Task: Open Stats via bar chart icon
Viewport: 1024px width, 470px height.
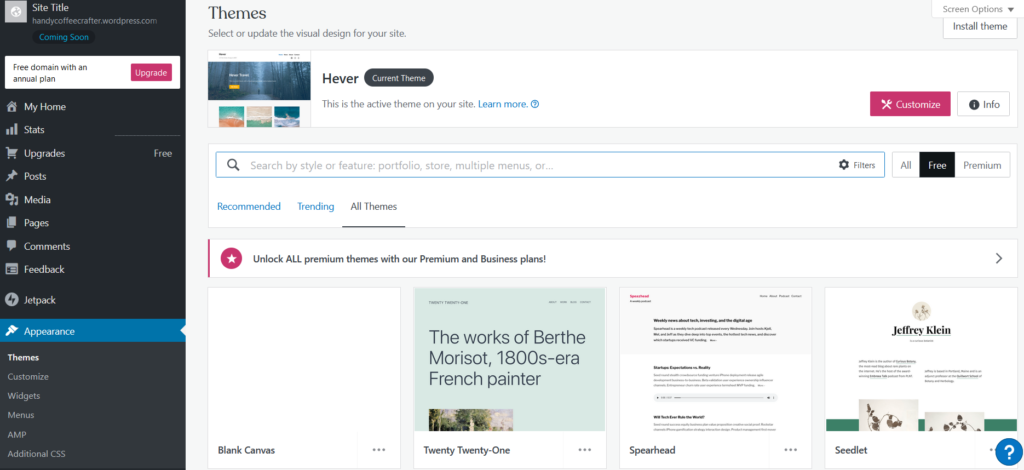Action: pyautogui.click(x=12, y=130)
